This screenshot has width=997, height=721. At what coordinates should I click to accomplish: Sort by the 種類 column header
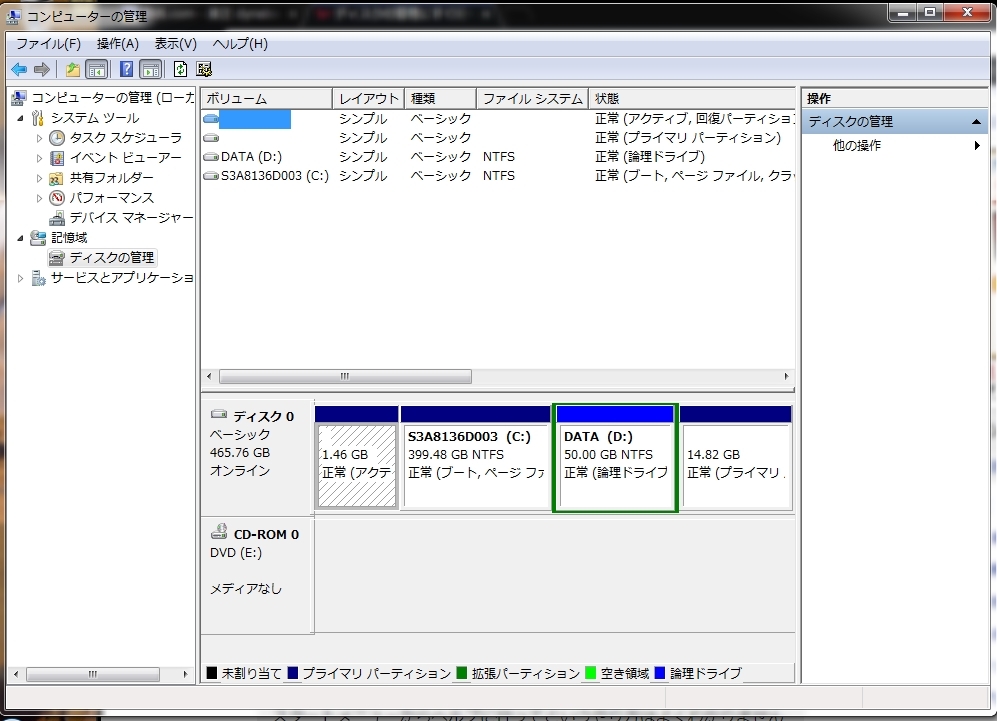pos(441,99)
